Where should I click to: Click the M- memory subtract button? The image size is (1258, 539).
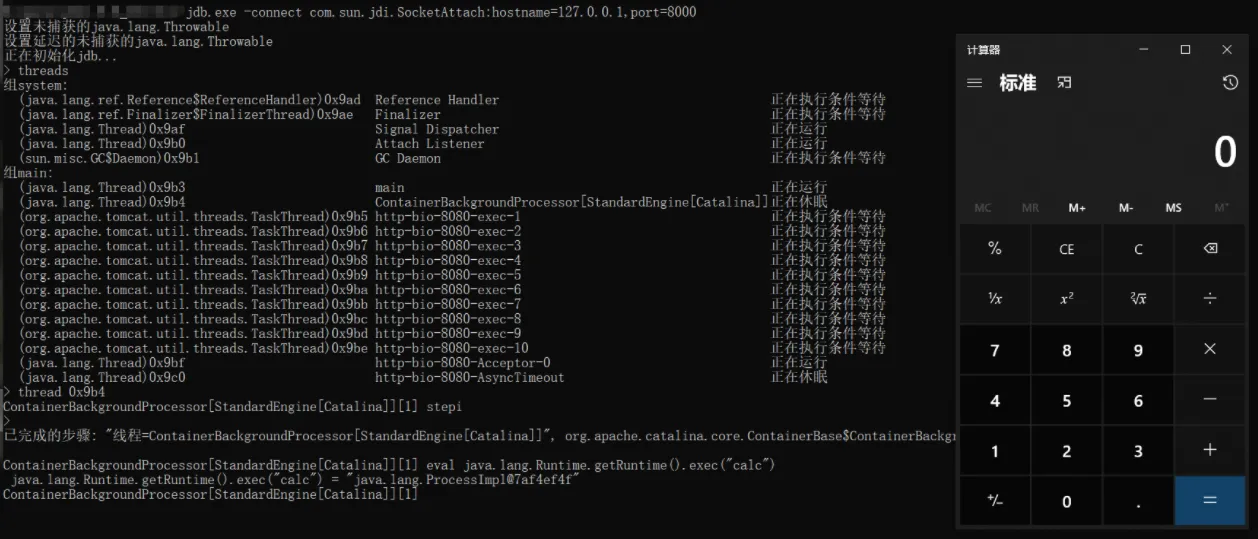1126,208
